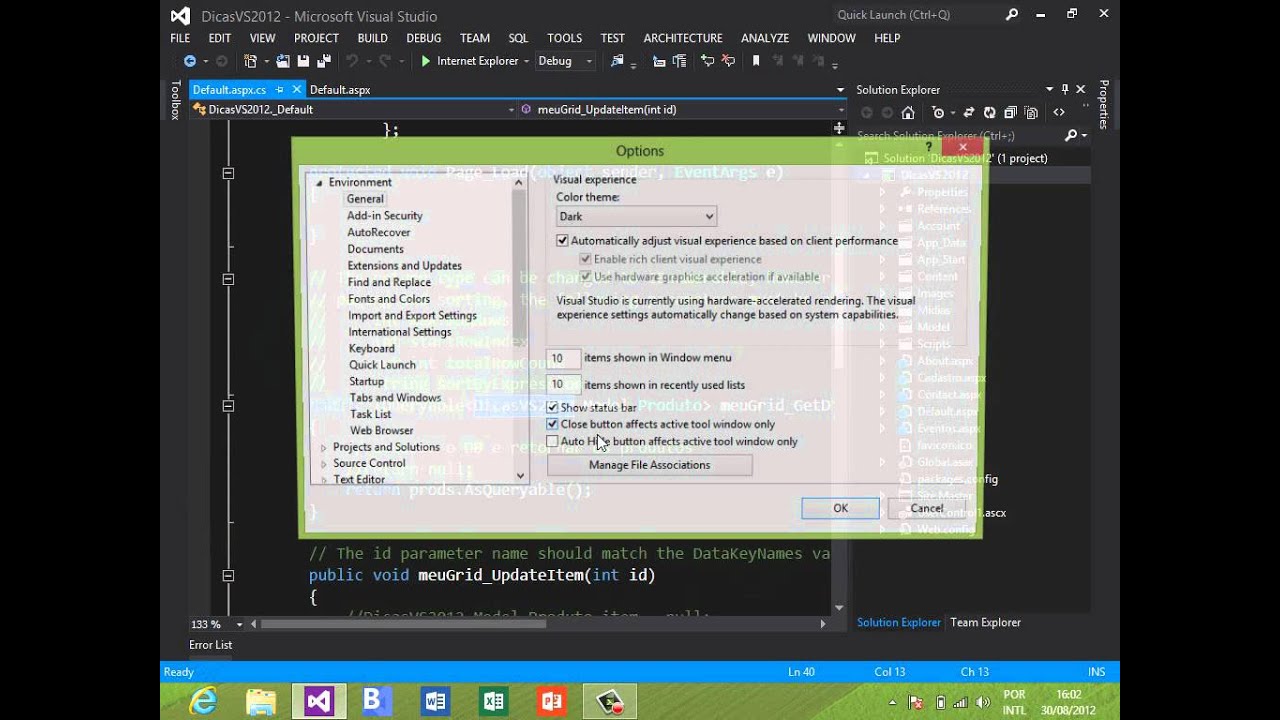Click Manage File Associations button
Screen dimensions: 1280x720
click(649, 465)
